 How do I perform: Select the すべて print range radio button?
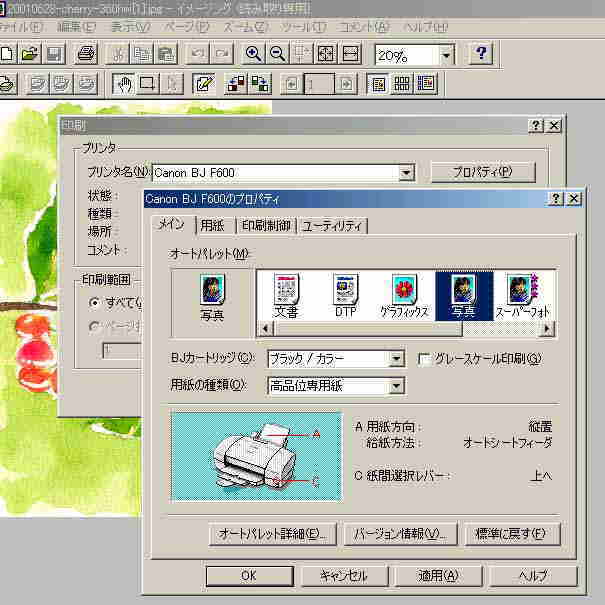[95, 302]
